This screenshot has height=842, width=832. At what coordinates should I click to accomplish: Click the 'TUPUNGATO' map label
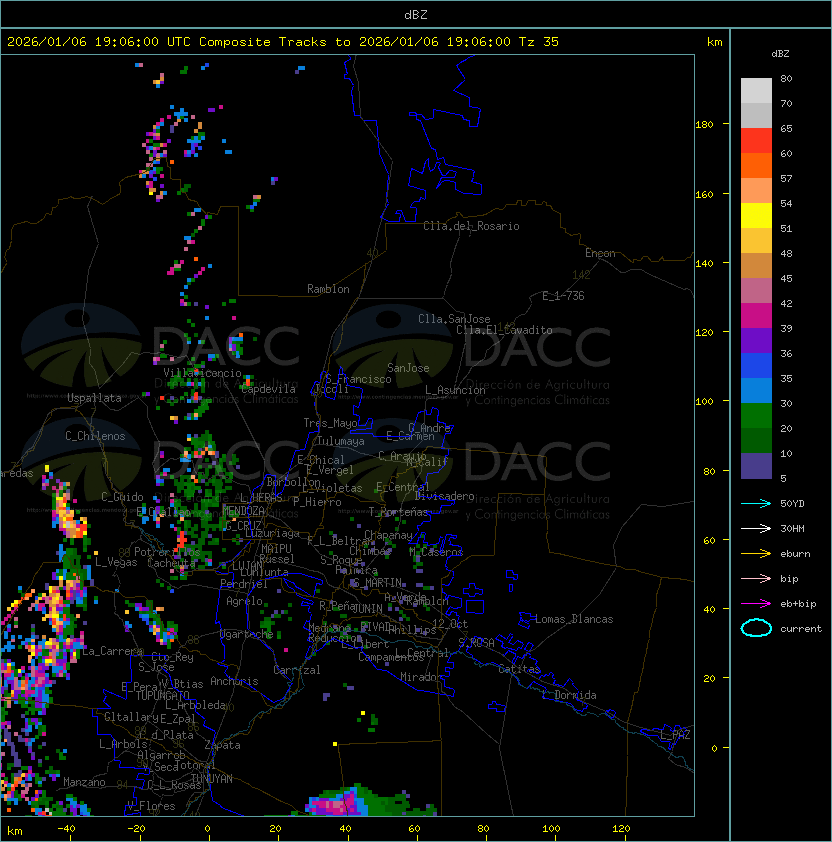tap(163, 695)
